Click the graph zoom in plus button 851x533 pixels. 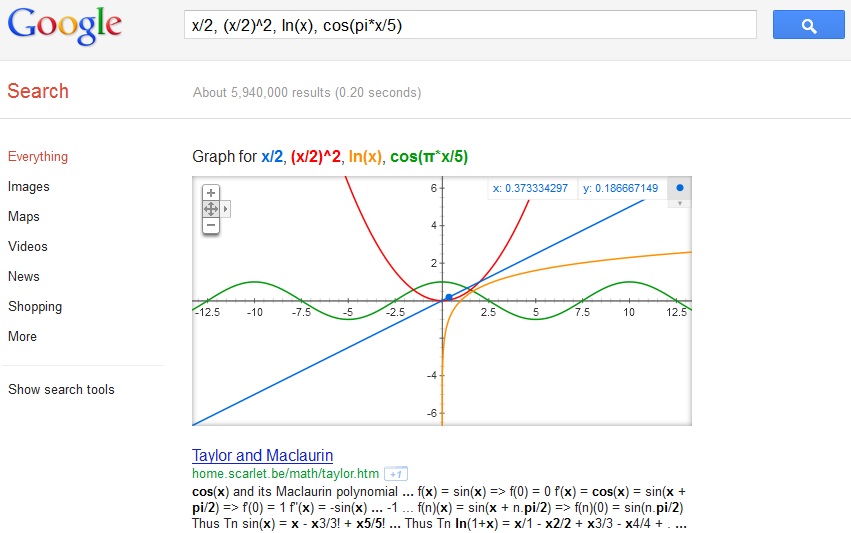pos(211,192)
